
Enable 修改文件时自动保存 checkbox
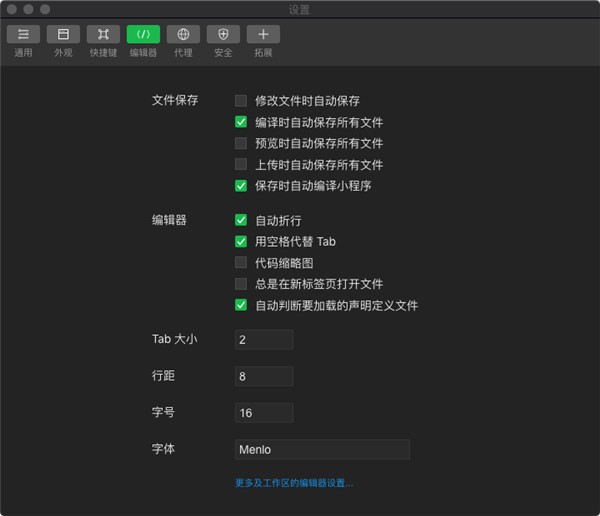tap(241, 101)
